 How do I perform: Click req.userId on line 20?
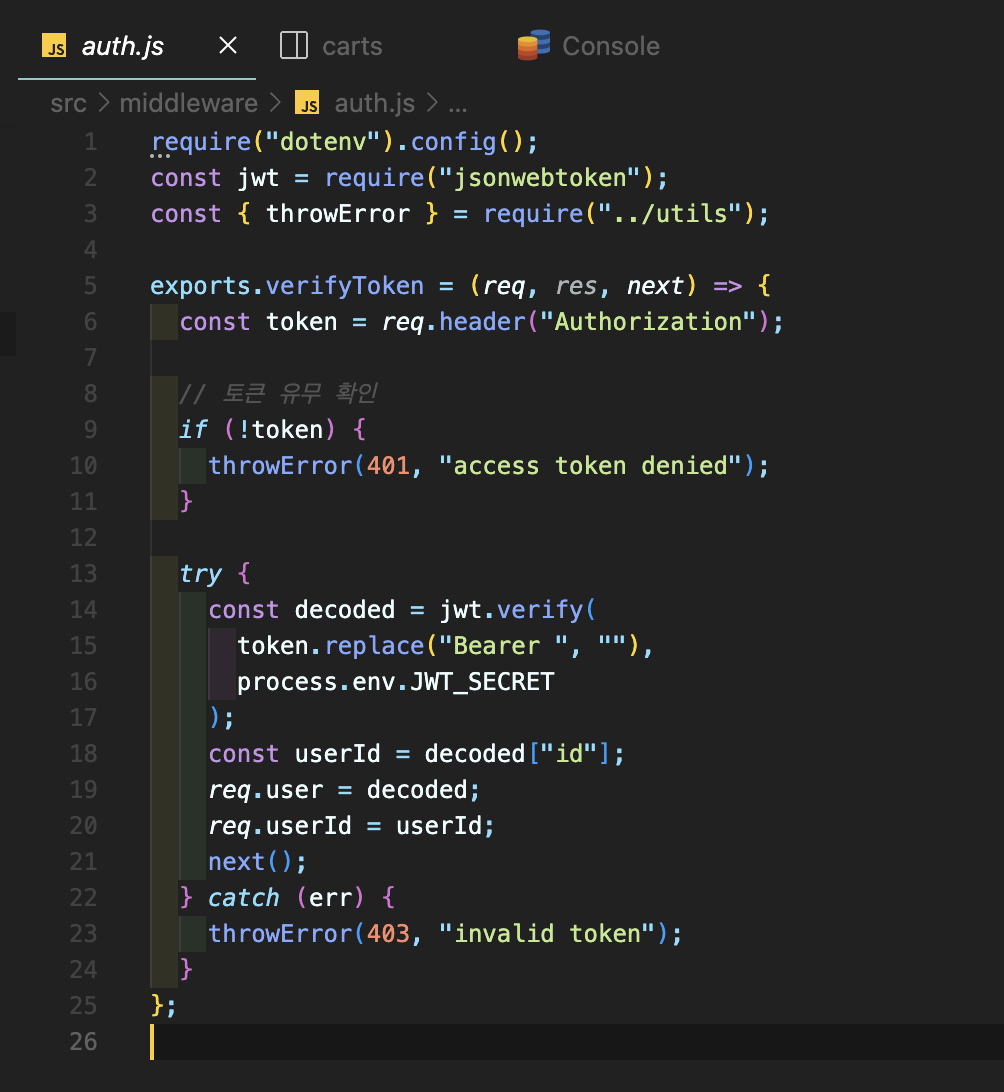280,826
